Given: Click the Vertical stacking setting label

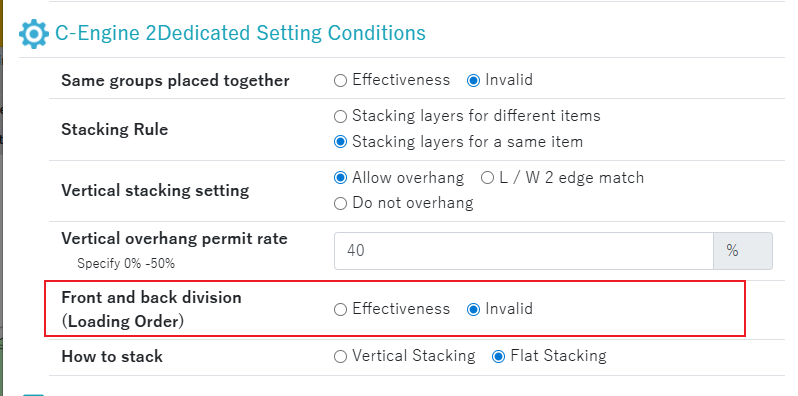Looking at the screenshot, I should pyautogui.click(x=155, y=190).
